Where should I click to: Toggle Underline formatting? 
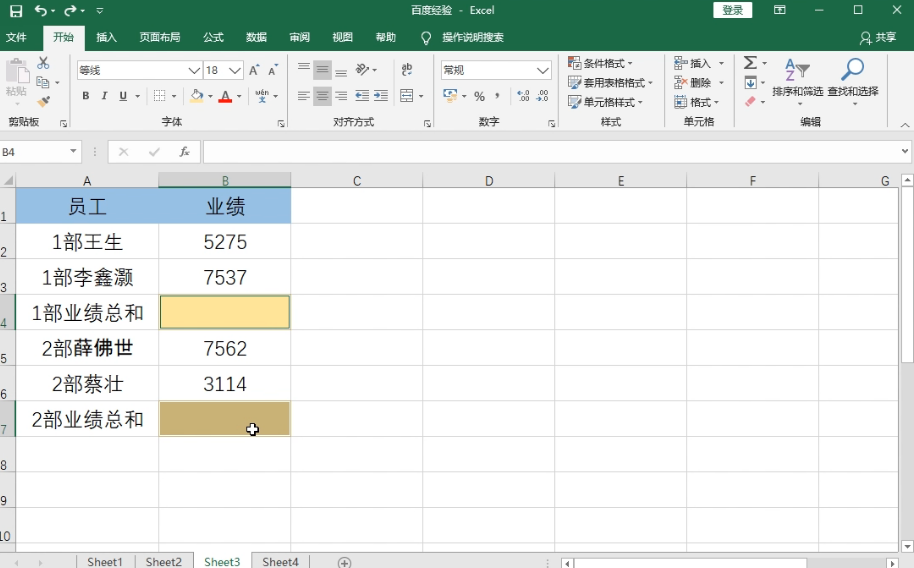click(122, 96)
